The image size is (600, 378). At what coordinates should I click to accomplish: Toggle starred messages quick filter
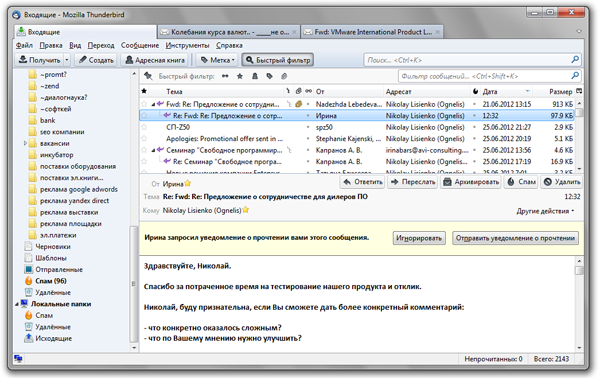click(x=240, y=76)
